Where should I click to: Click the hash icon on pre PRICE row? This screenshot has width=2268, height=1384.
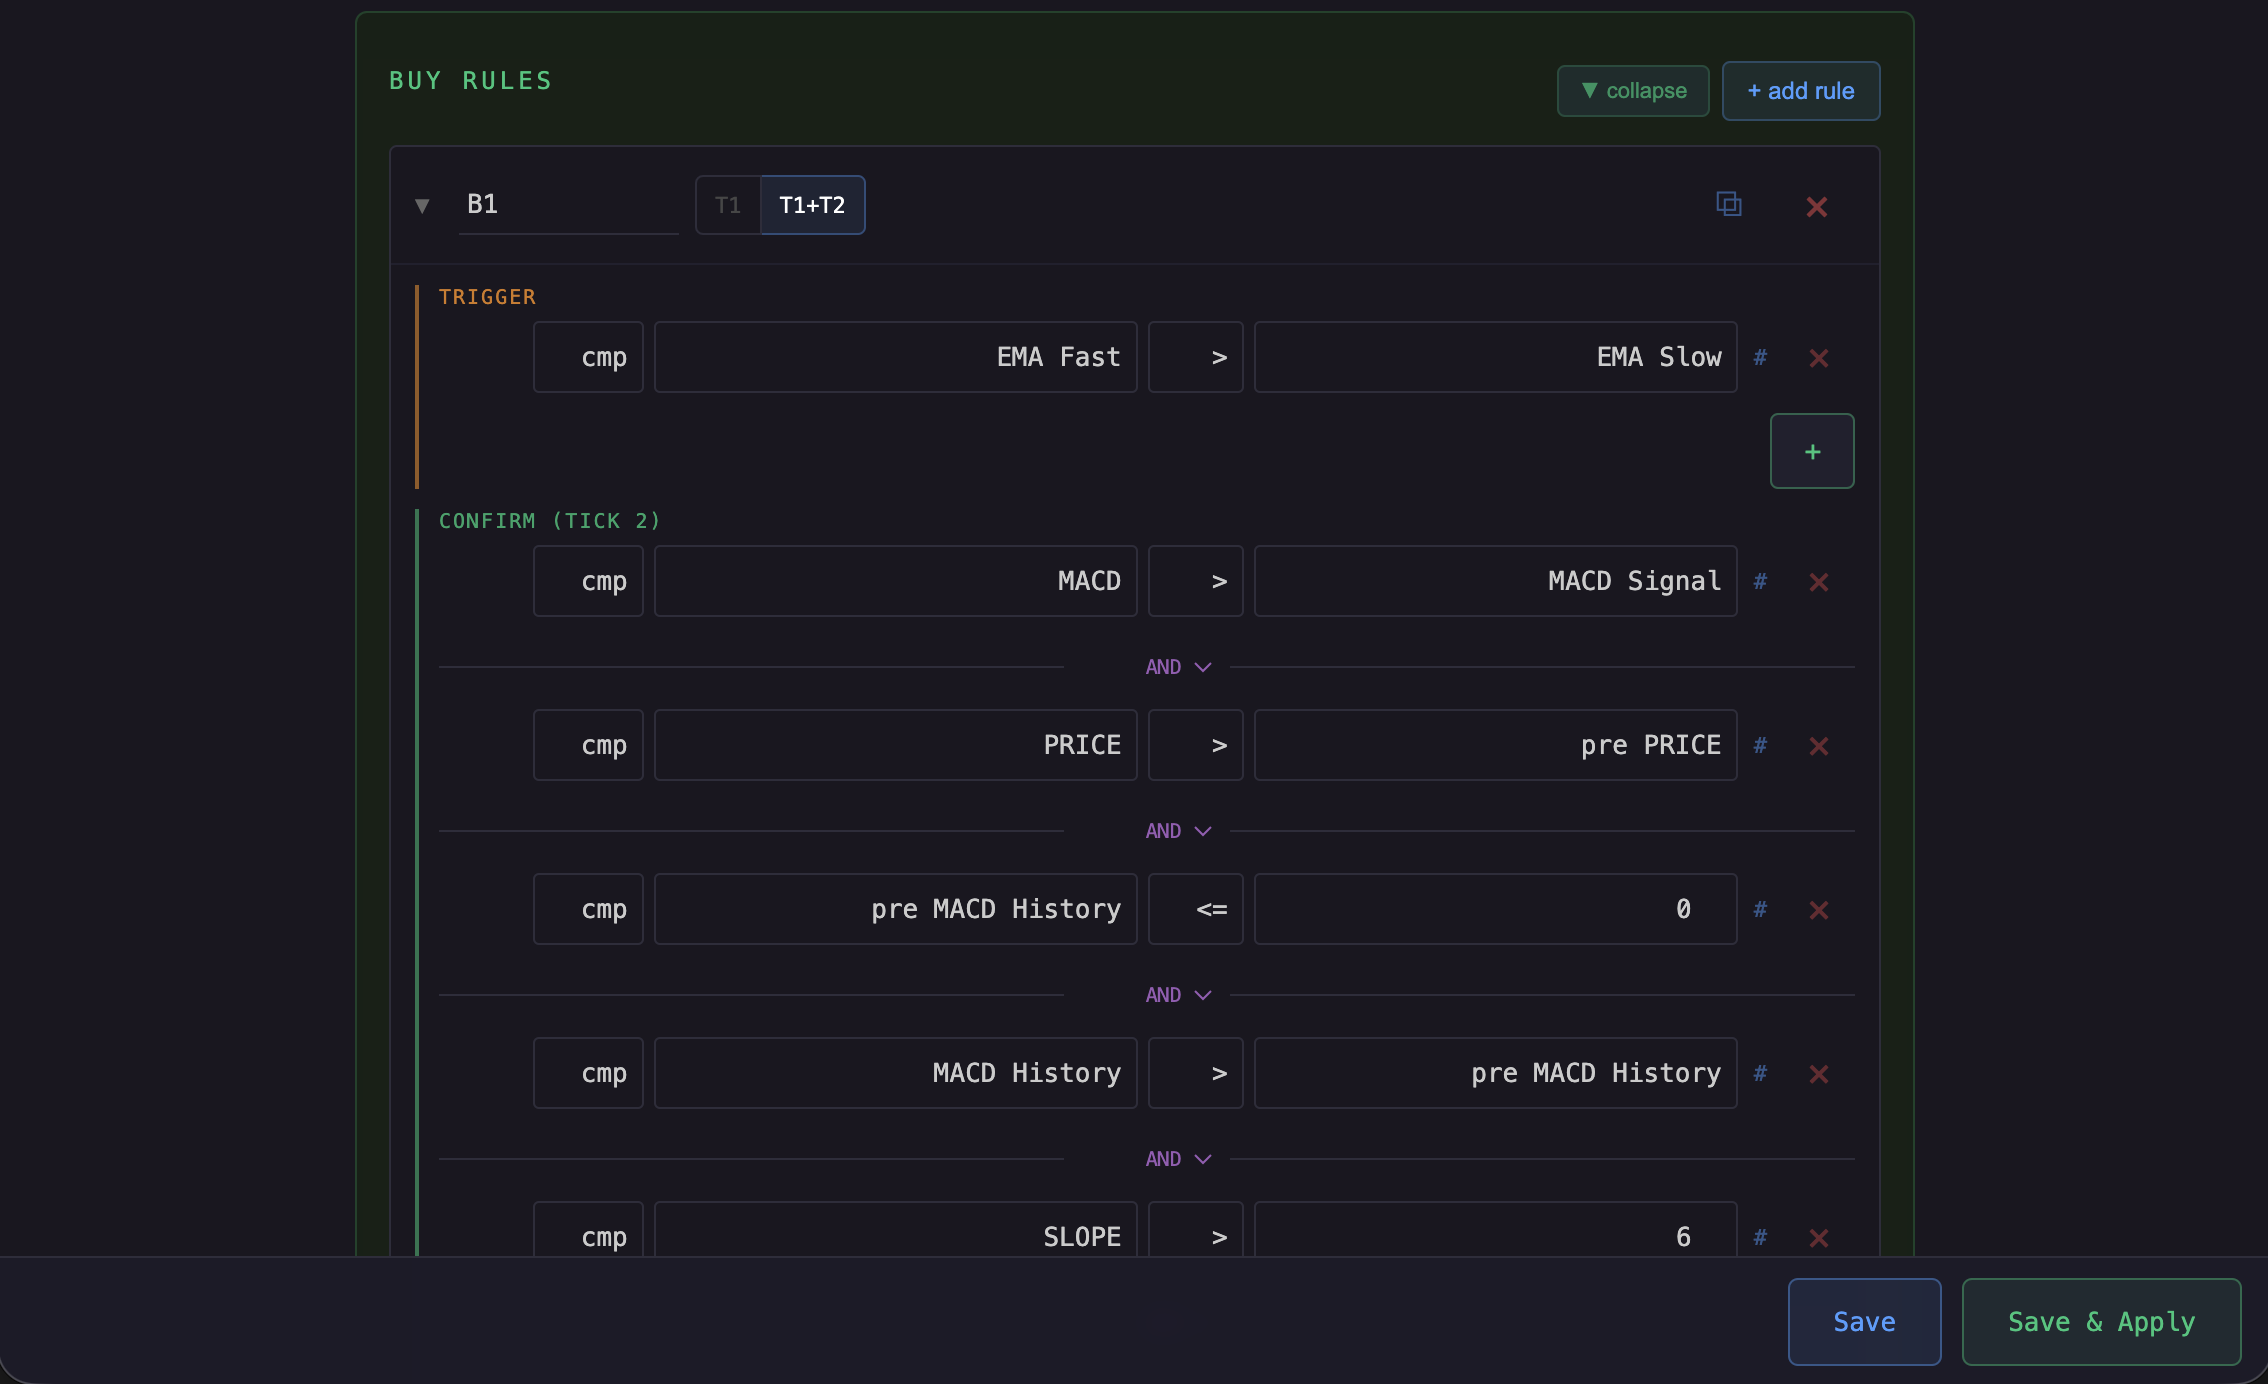[1760, 745]
